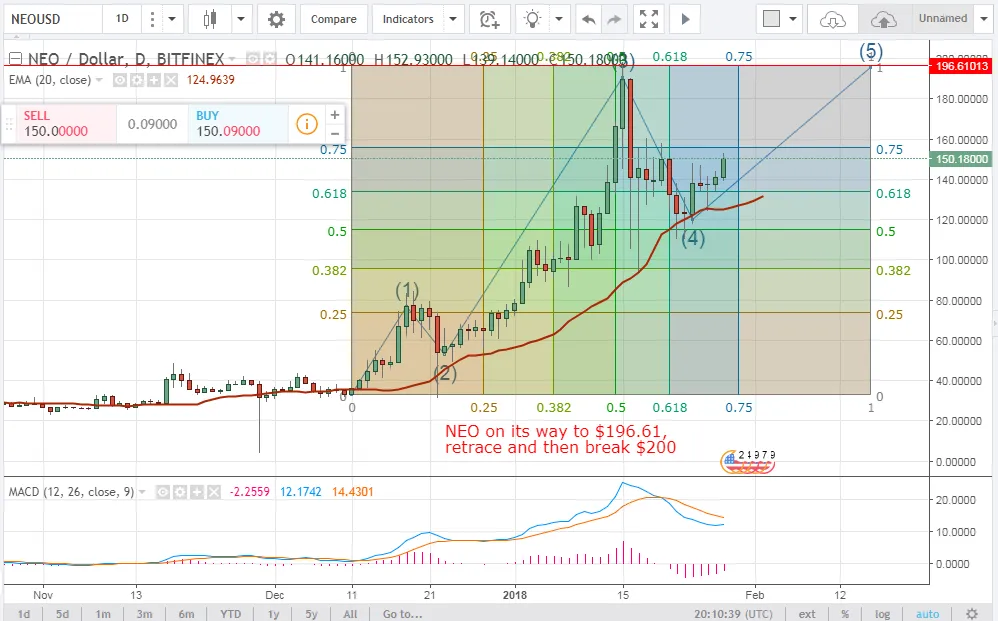
Task: Click the Compare button
Action: coord(334,19)
